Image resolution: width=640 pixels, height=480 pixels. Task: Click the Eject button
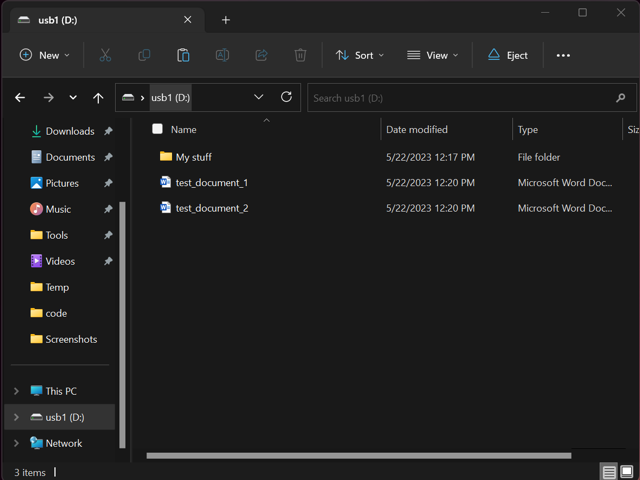(507, 55)
